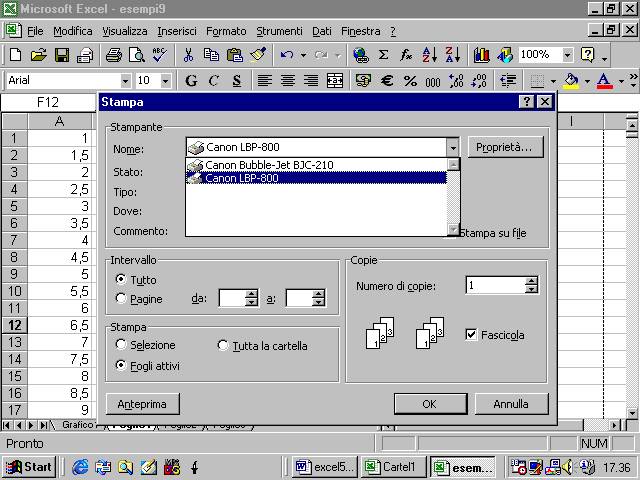Image resolution: width=640 pixels, height=480 pixels.
Task: Launch Internet Explorer from quick launch
Action: point(81,467)
